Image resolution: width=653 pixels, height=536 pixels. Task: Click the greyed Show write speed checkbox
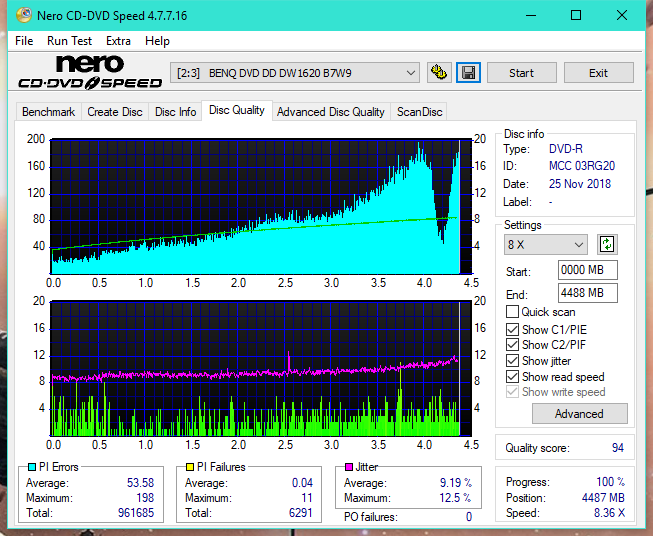(512, 392)
